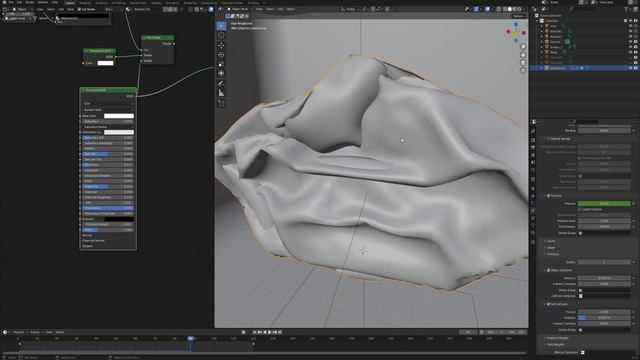Open the green Object Data properties tab
This screenshot has height=360, width=640.
click(533, 225)
